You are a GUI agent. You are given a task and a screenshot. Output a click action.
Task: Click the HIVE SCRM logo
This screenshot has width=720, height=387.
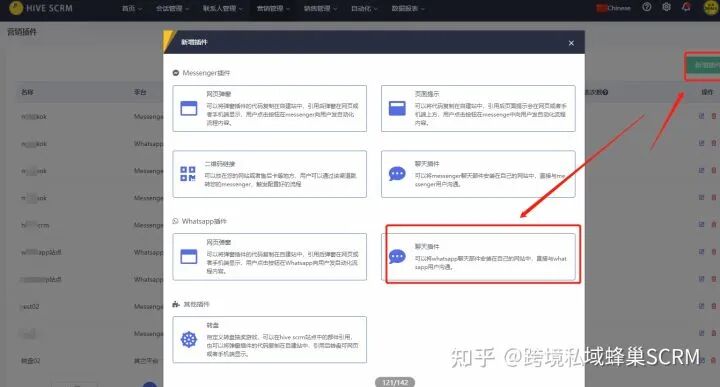point(40,8)
